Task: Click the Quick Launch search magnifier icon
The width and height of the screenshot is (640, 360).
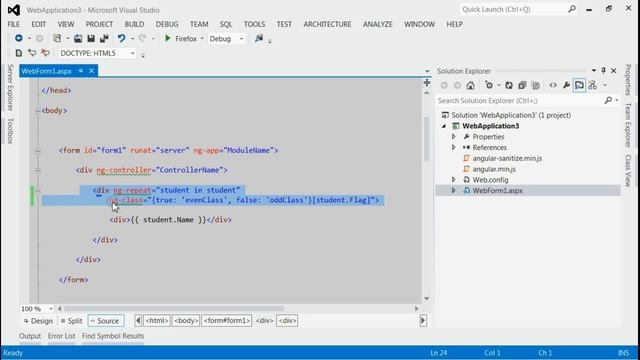Action: pyautogui.click(x=572, y=9)
